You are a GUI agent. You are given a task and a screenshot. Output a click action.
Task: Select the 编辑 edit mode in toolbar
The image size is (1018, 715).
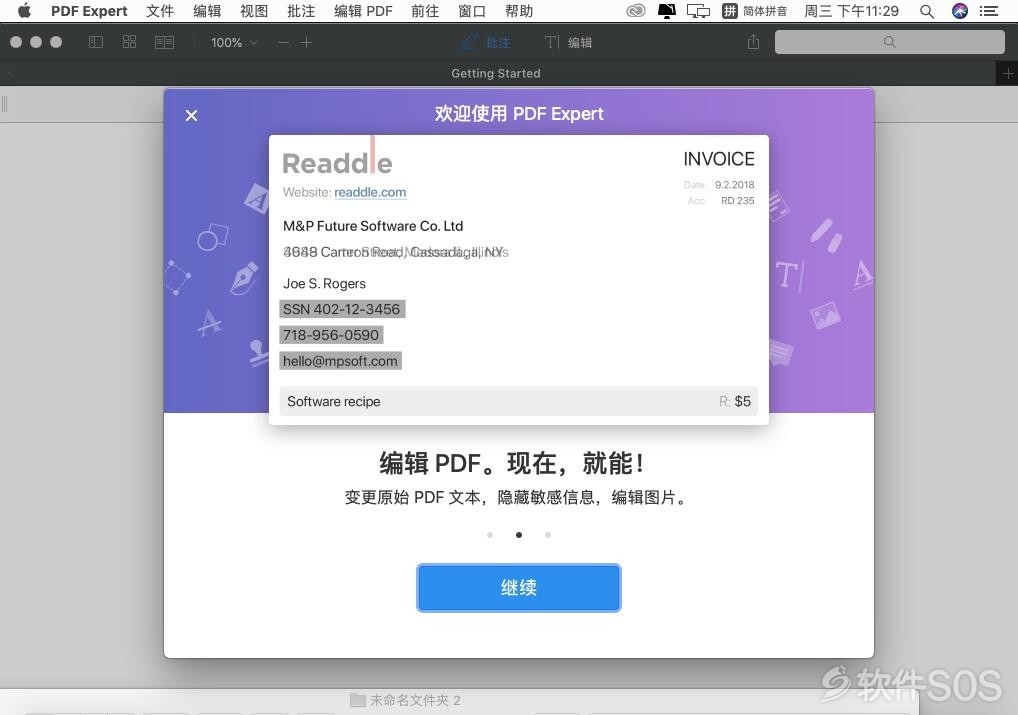click(x=568, y=42)
